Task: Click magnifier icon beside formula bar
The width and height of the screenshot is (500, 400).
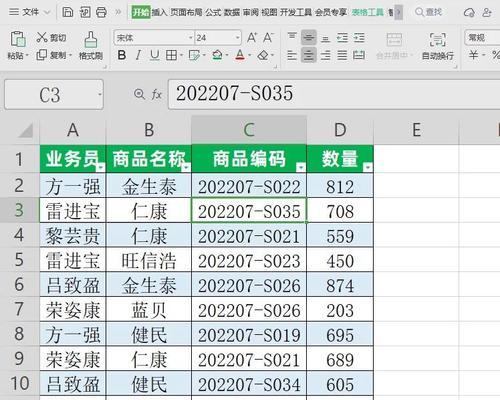Action: 139,94
